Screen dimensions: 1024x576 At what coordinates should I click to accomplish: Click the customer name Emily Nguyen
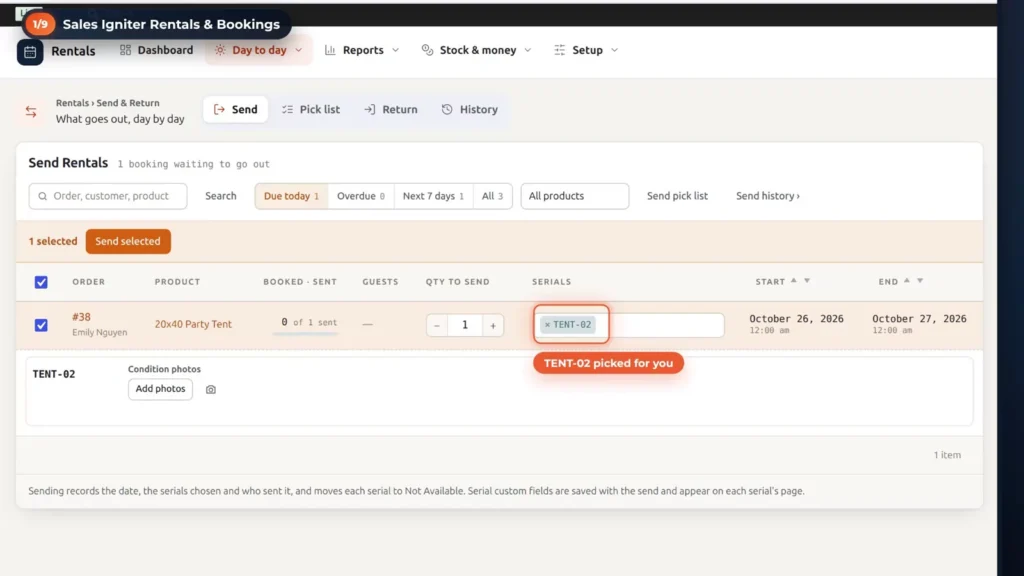[x=99, y=332]
